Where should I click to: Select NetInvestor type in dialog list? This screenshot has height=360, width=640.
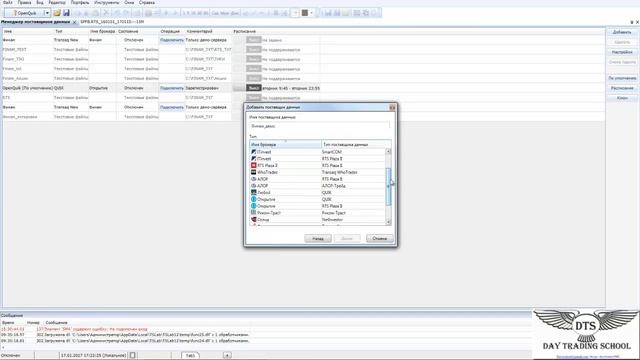pyautogui.click(x=332, y=220)
